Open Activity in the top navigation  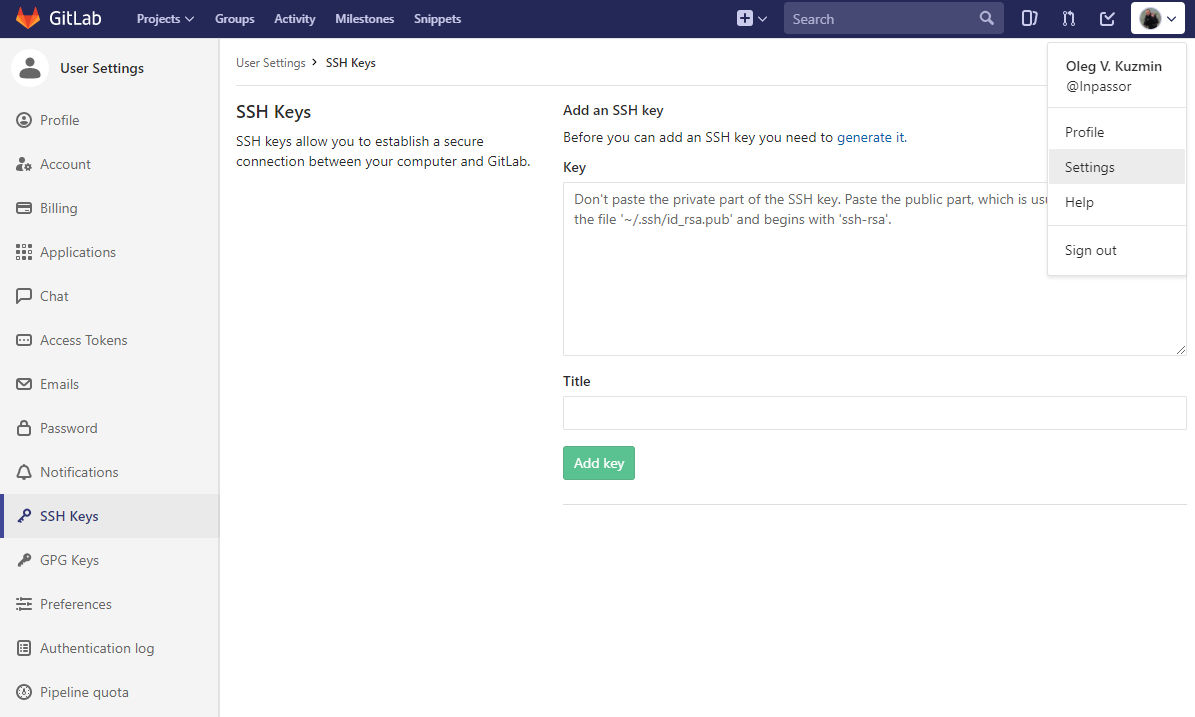[295, 18]
